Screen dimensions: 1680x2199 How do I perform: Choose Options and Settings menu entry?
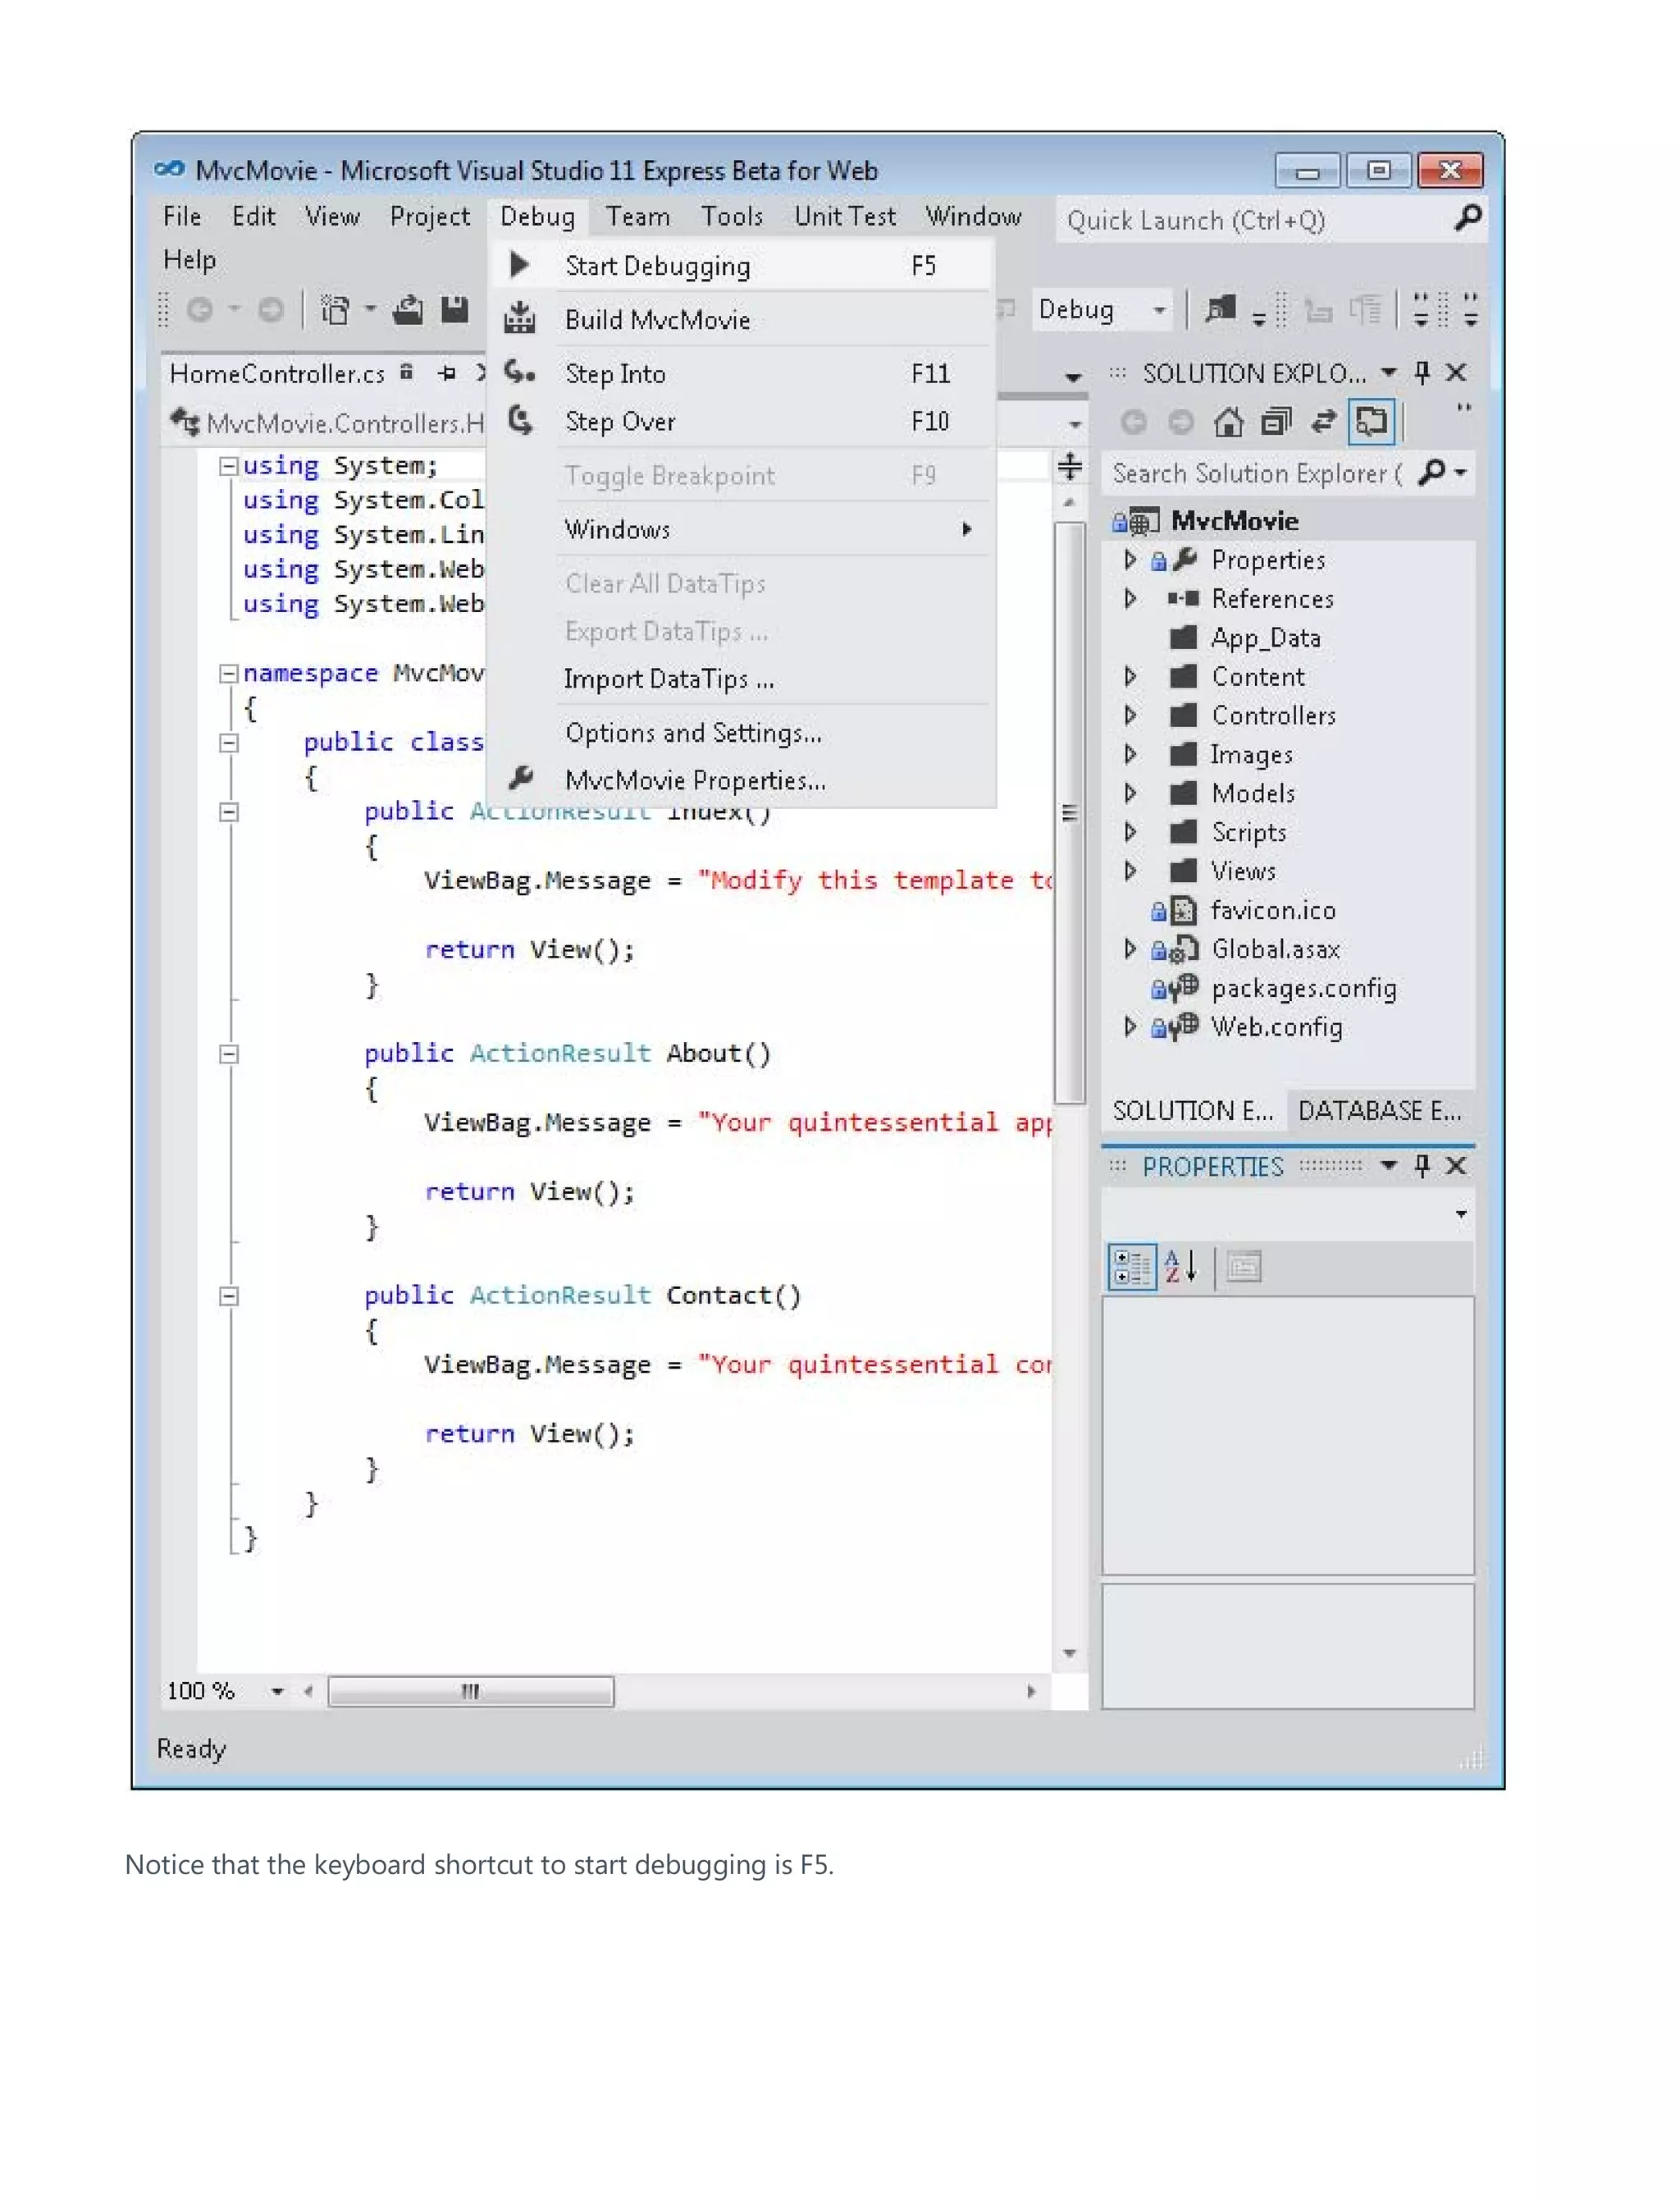pyautogui.click(x=742, y=733)
